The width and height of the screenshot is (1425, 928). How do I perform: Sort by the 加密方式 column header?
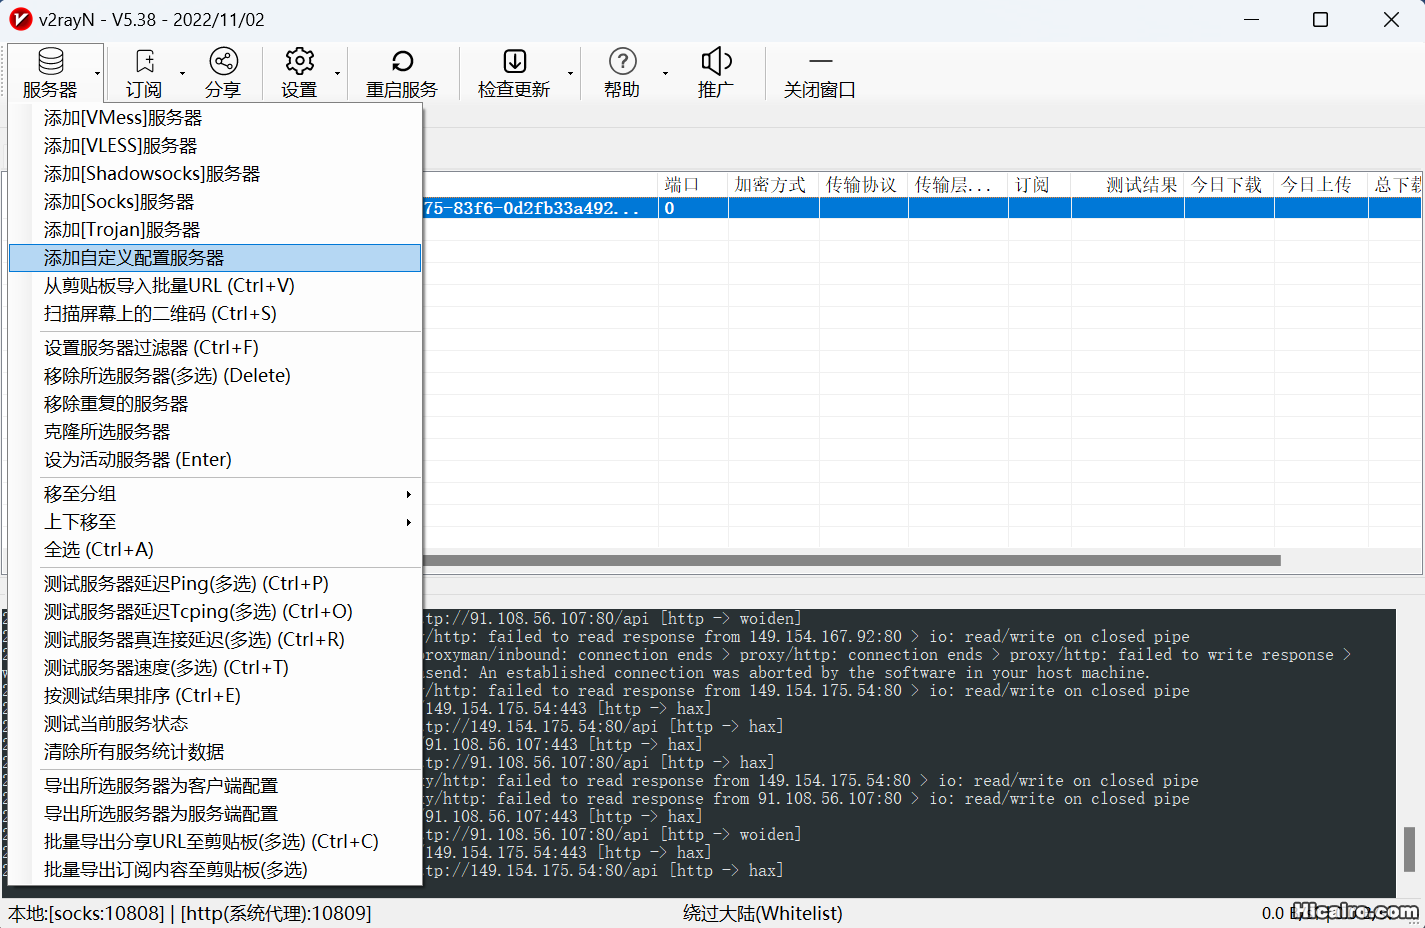pyautogui.click(x=773, y=185)
